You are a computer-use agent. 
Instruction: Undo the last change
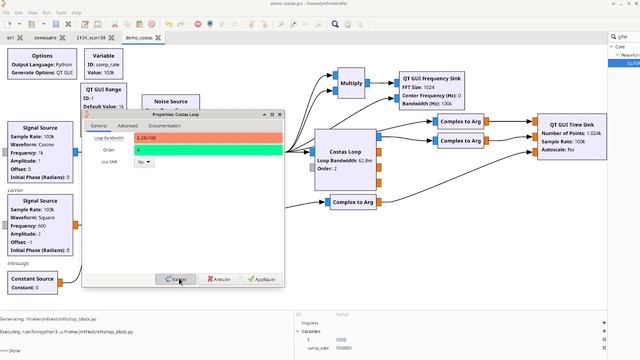click(168, 24)
